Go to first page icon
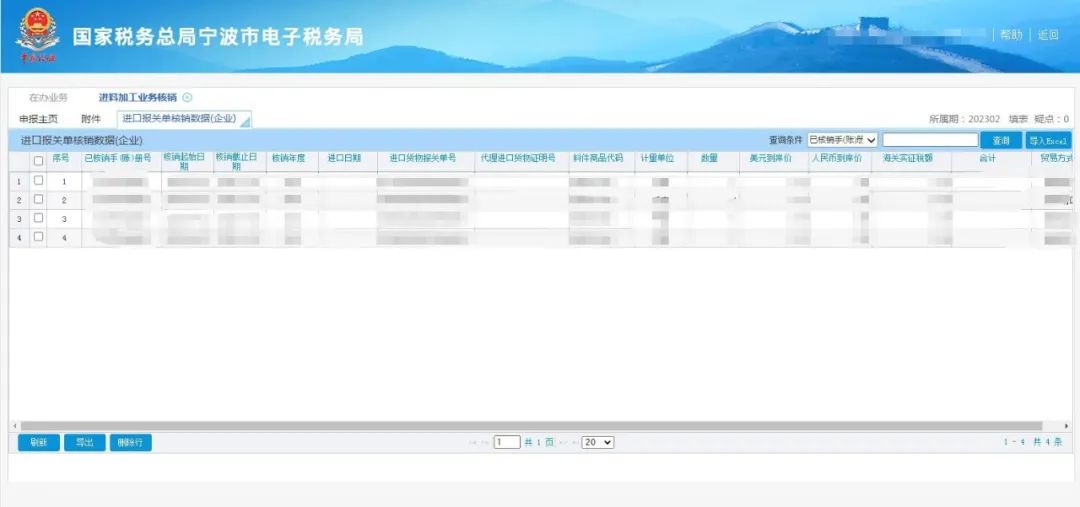The width and height of the screenshot is (1080, 507). [x=472, y=443]
